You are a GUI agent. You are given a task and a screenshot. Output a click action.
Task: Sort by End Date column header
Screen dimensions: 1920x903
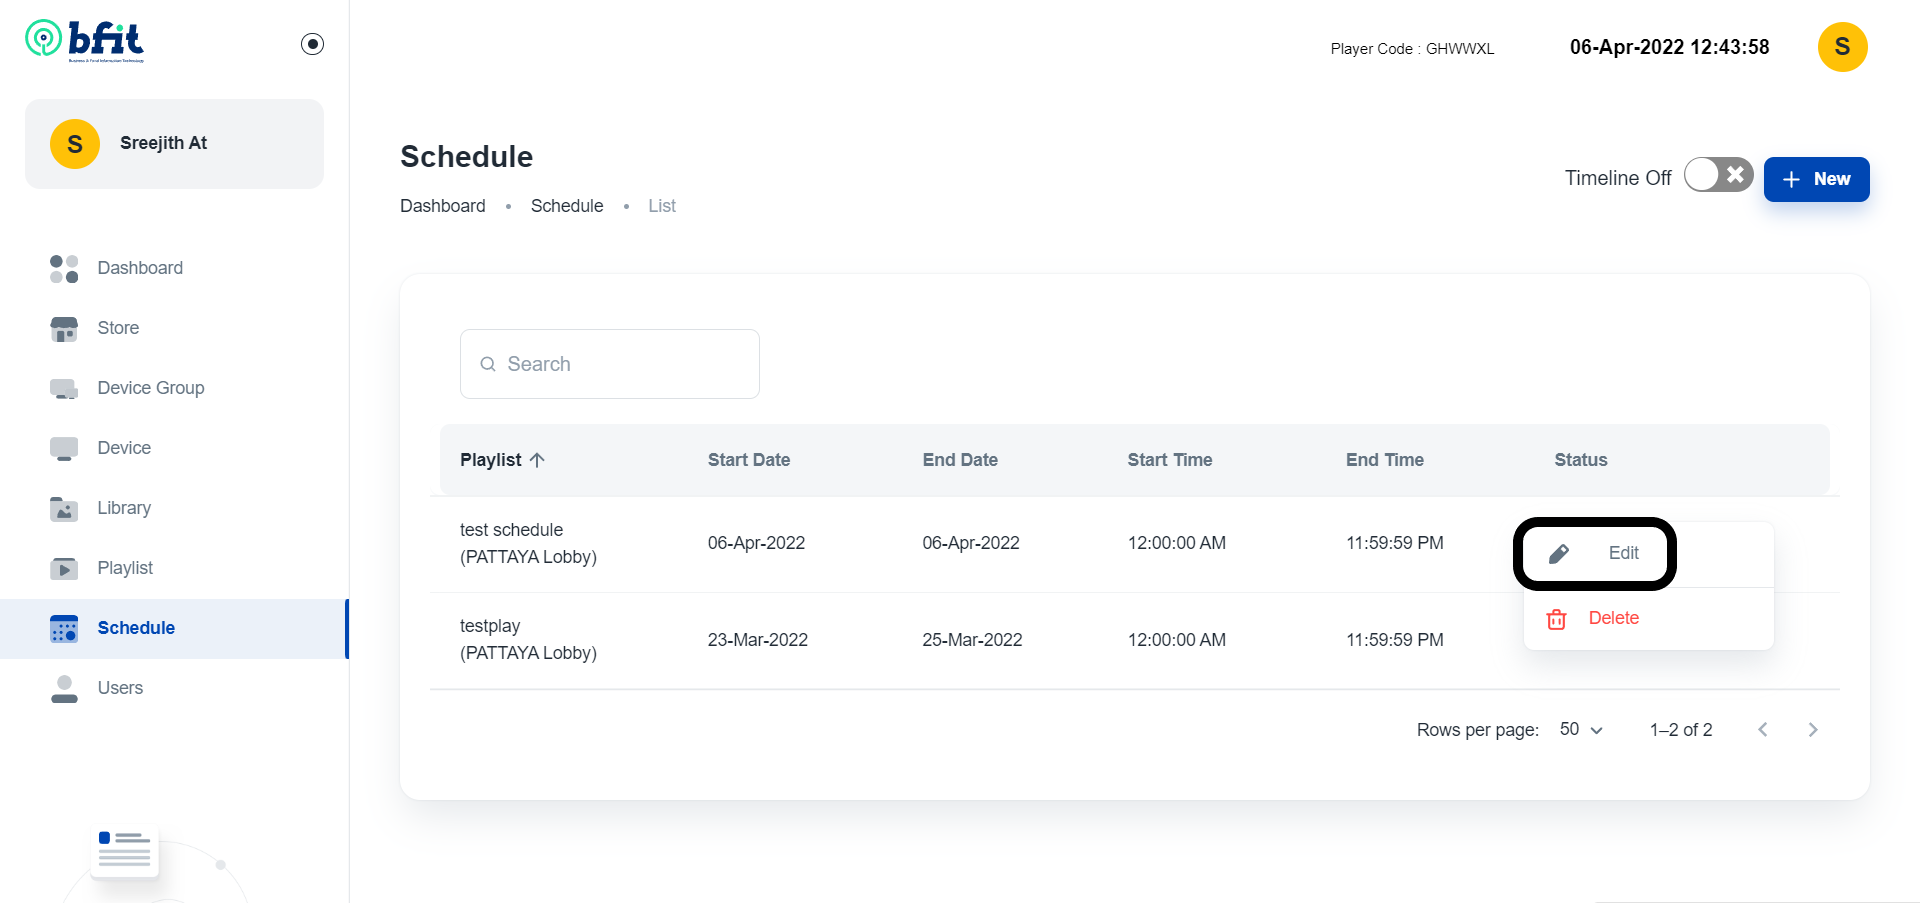coord(960,460)
